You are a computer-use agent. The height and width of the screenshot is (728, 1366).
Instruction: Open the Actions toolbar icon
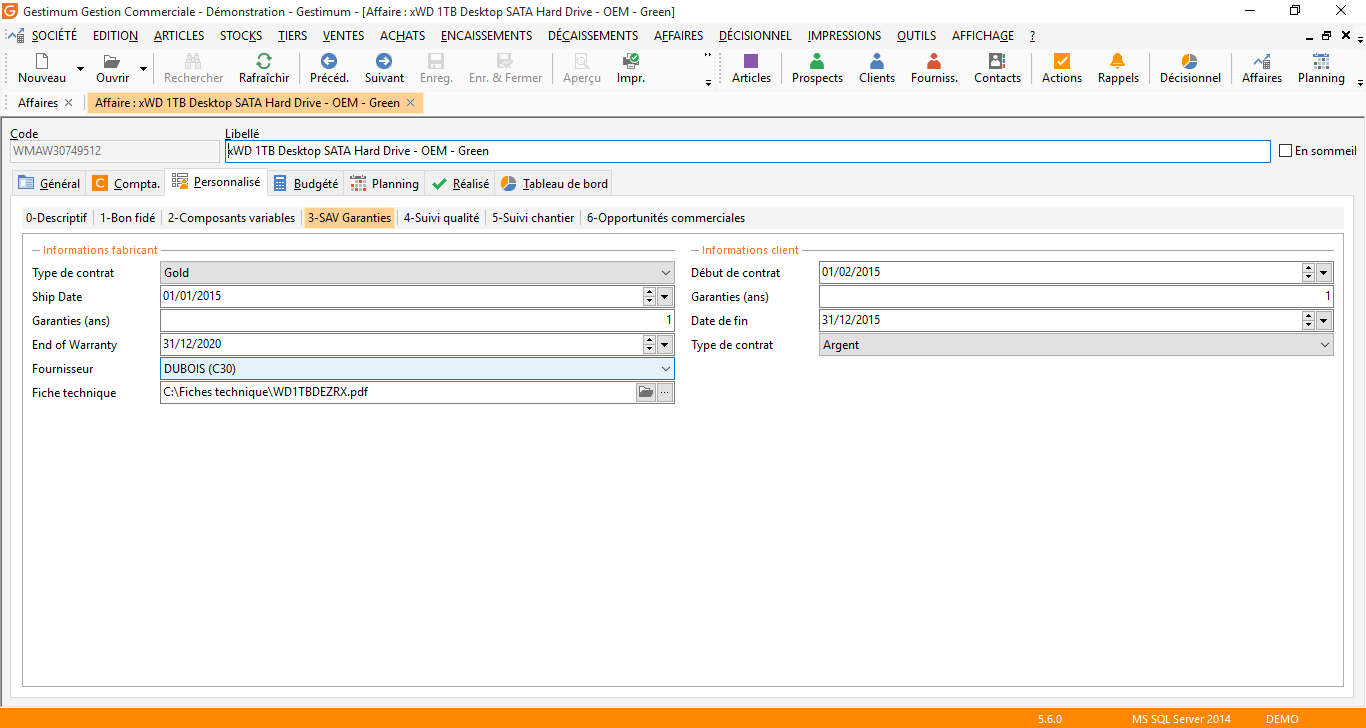tap(1062, 61)
